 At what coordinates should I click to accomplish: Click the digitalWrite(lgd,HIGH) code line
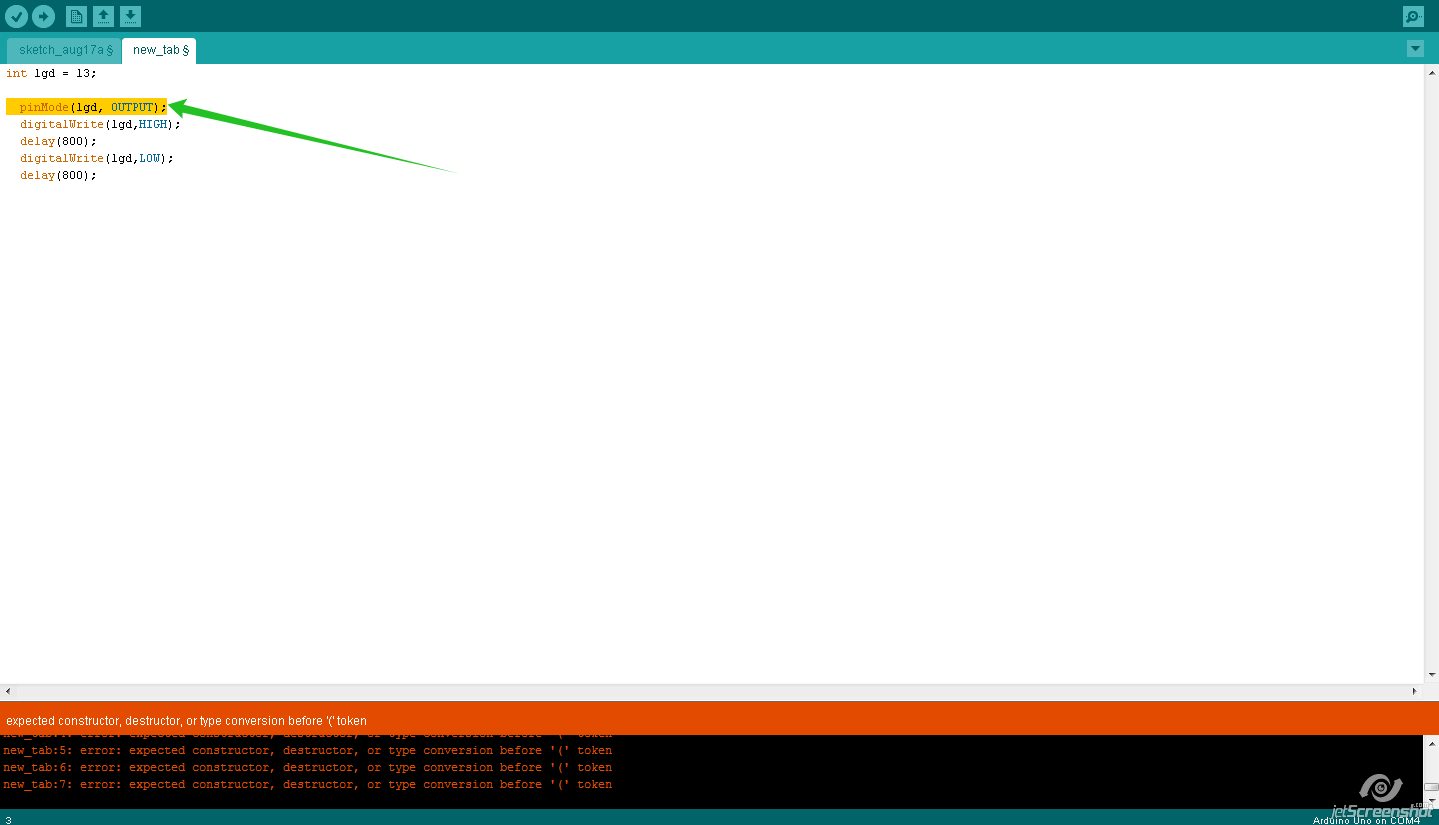coord(100,124)
